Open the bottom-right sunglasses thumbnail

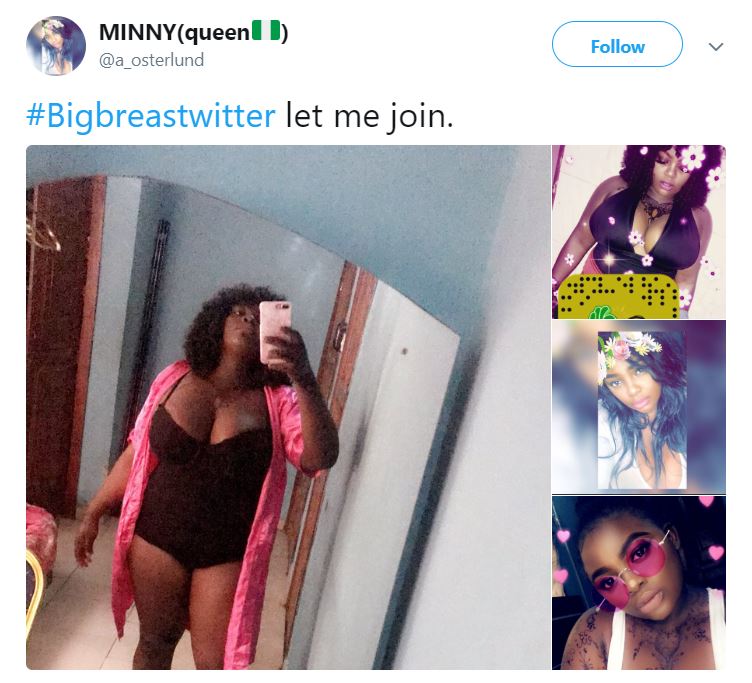click(639, 582)
